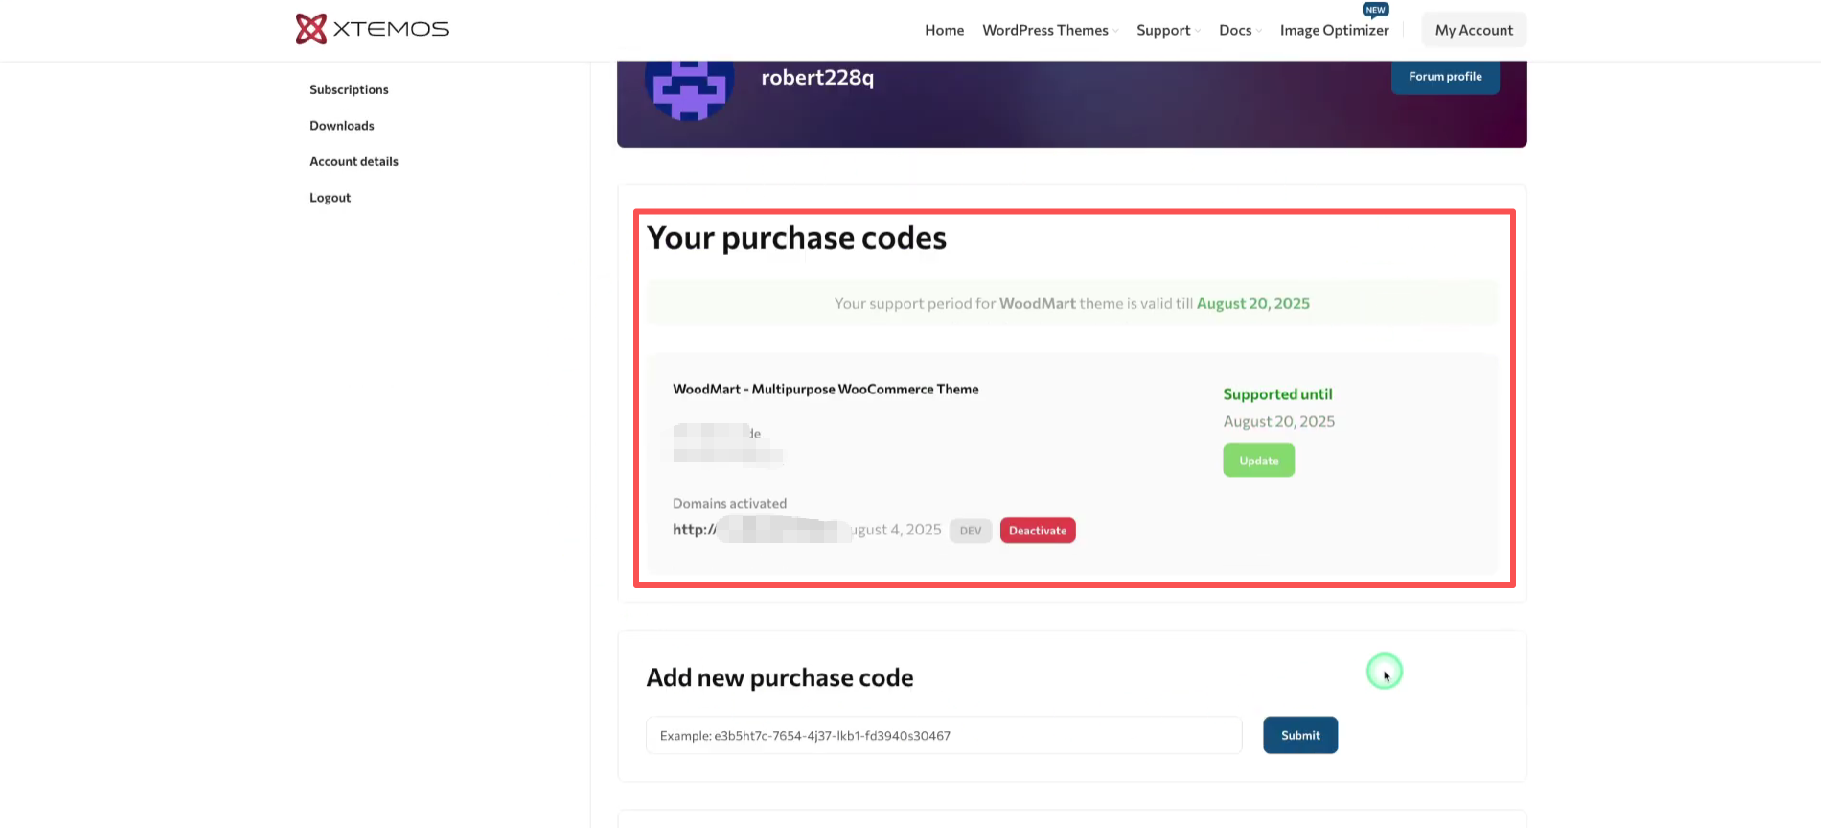Screen dimensions: 1821x828
Task: Open the Docs dropdown menu
Action: tap(1240, 31)
